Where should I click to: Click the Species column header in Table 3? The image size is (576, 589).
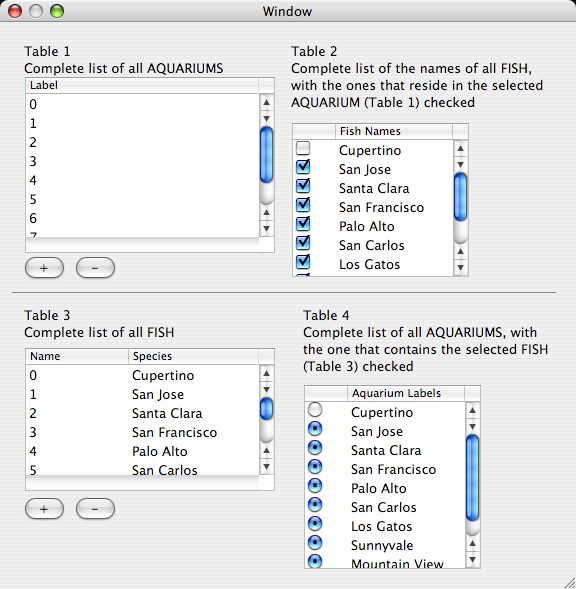(194, 356)
